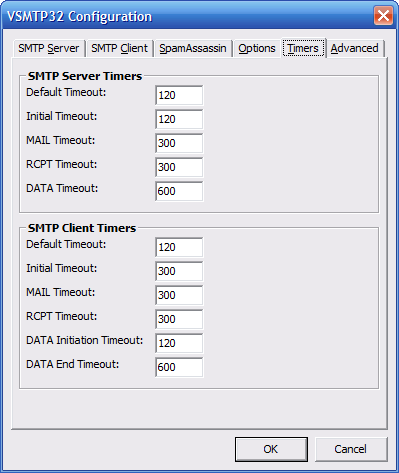The height and width of the screenshot is (473, 399).
Task: Select DATA Initiation Timeout field
Action: (179, 343)
